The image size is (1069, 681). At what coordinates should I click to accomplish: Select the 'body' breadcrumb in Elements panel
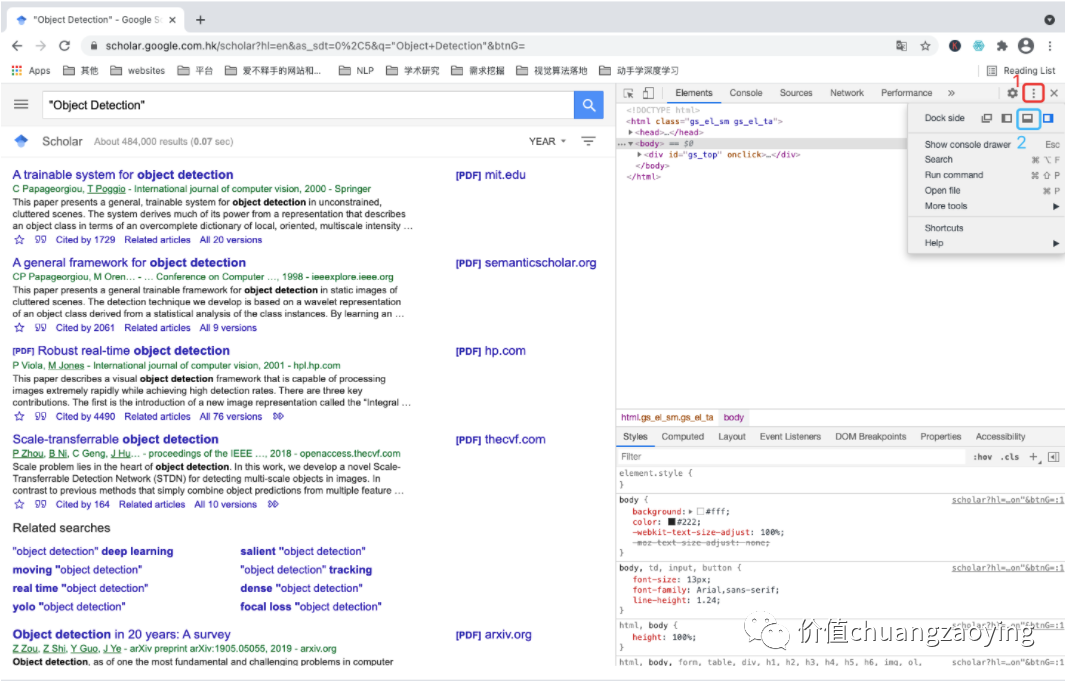click(734, 417)
